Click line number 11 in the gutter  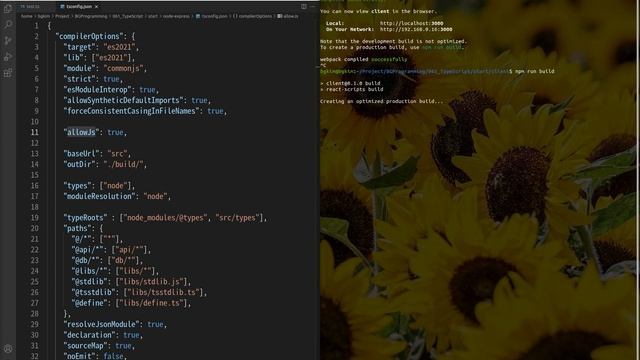click(35, 132)
